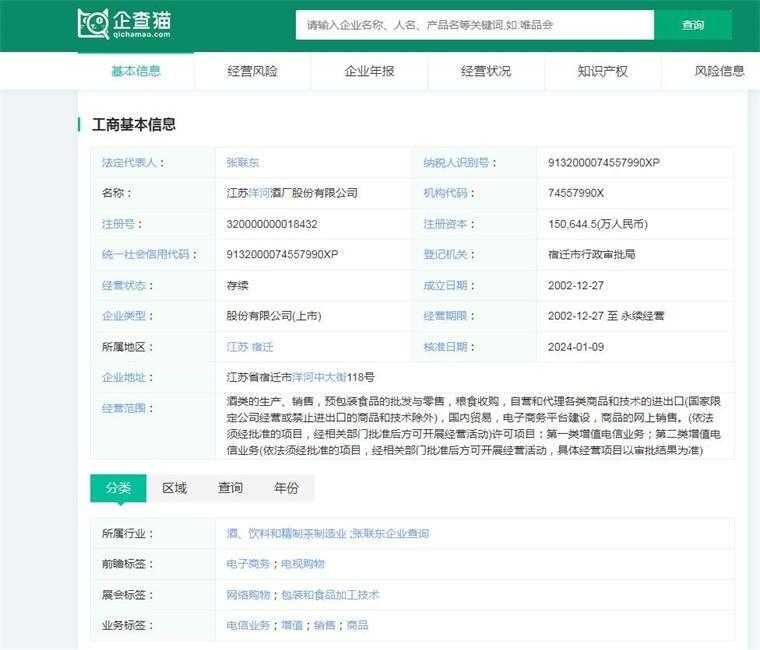760x650 pixels.
Task: Switch to the 经营风险 tab
Action: point(252,71)
